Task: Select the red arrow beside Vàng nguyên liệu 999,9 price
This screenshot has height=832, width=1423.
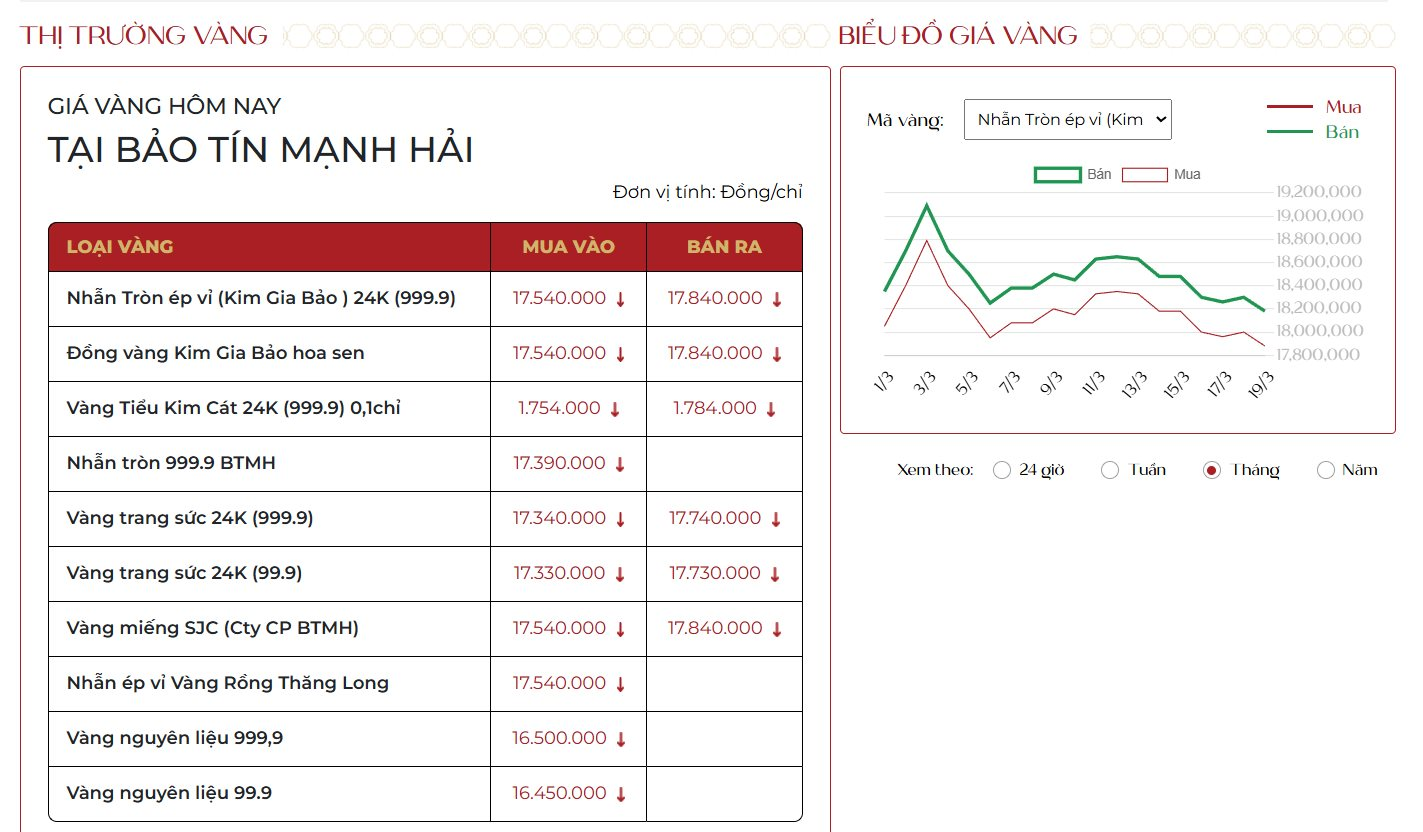Action: pyautogui.click(x=619, y=738)
